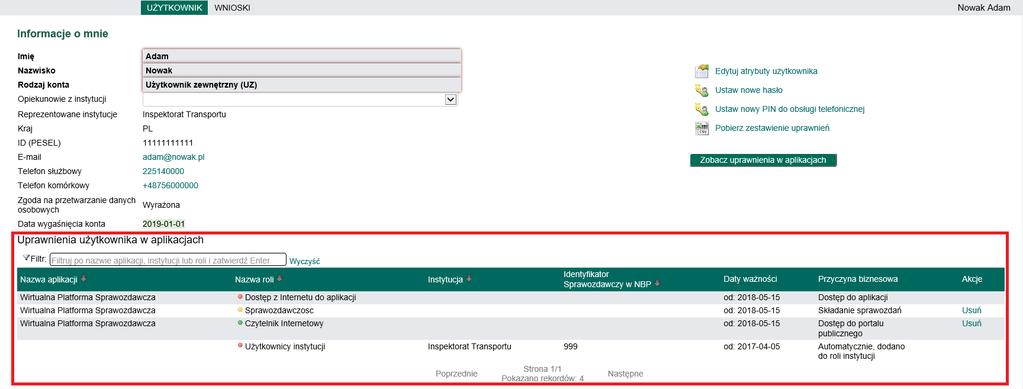Click the Ustaw nowe hasło key icon

click(x=702, y=90)
